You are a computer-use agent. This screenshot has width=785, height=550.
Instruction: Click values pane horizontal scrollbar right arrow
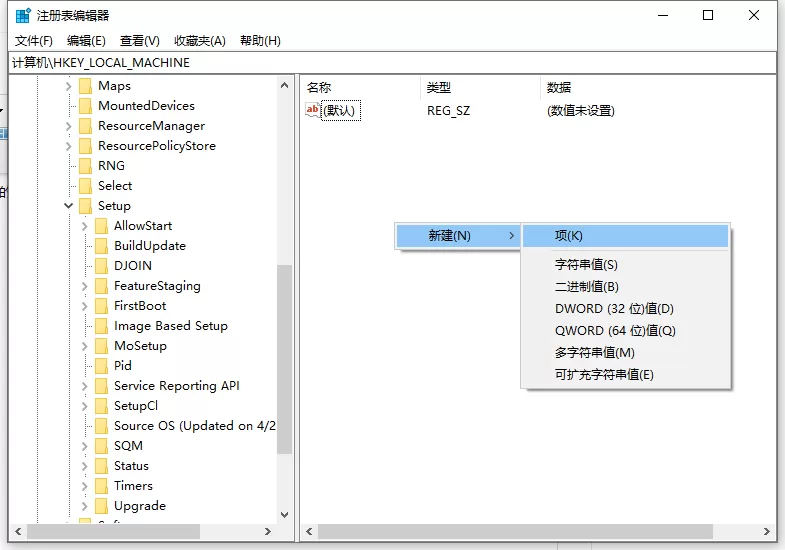(767, 531)
